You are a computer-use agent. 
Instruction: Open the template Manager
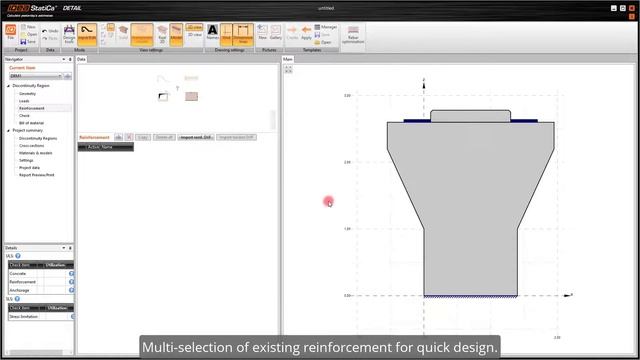pos(326,27)
